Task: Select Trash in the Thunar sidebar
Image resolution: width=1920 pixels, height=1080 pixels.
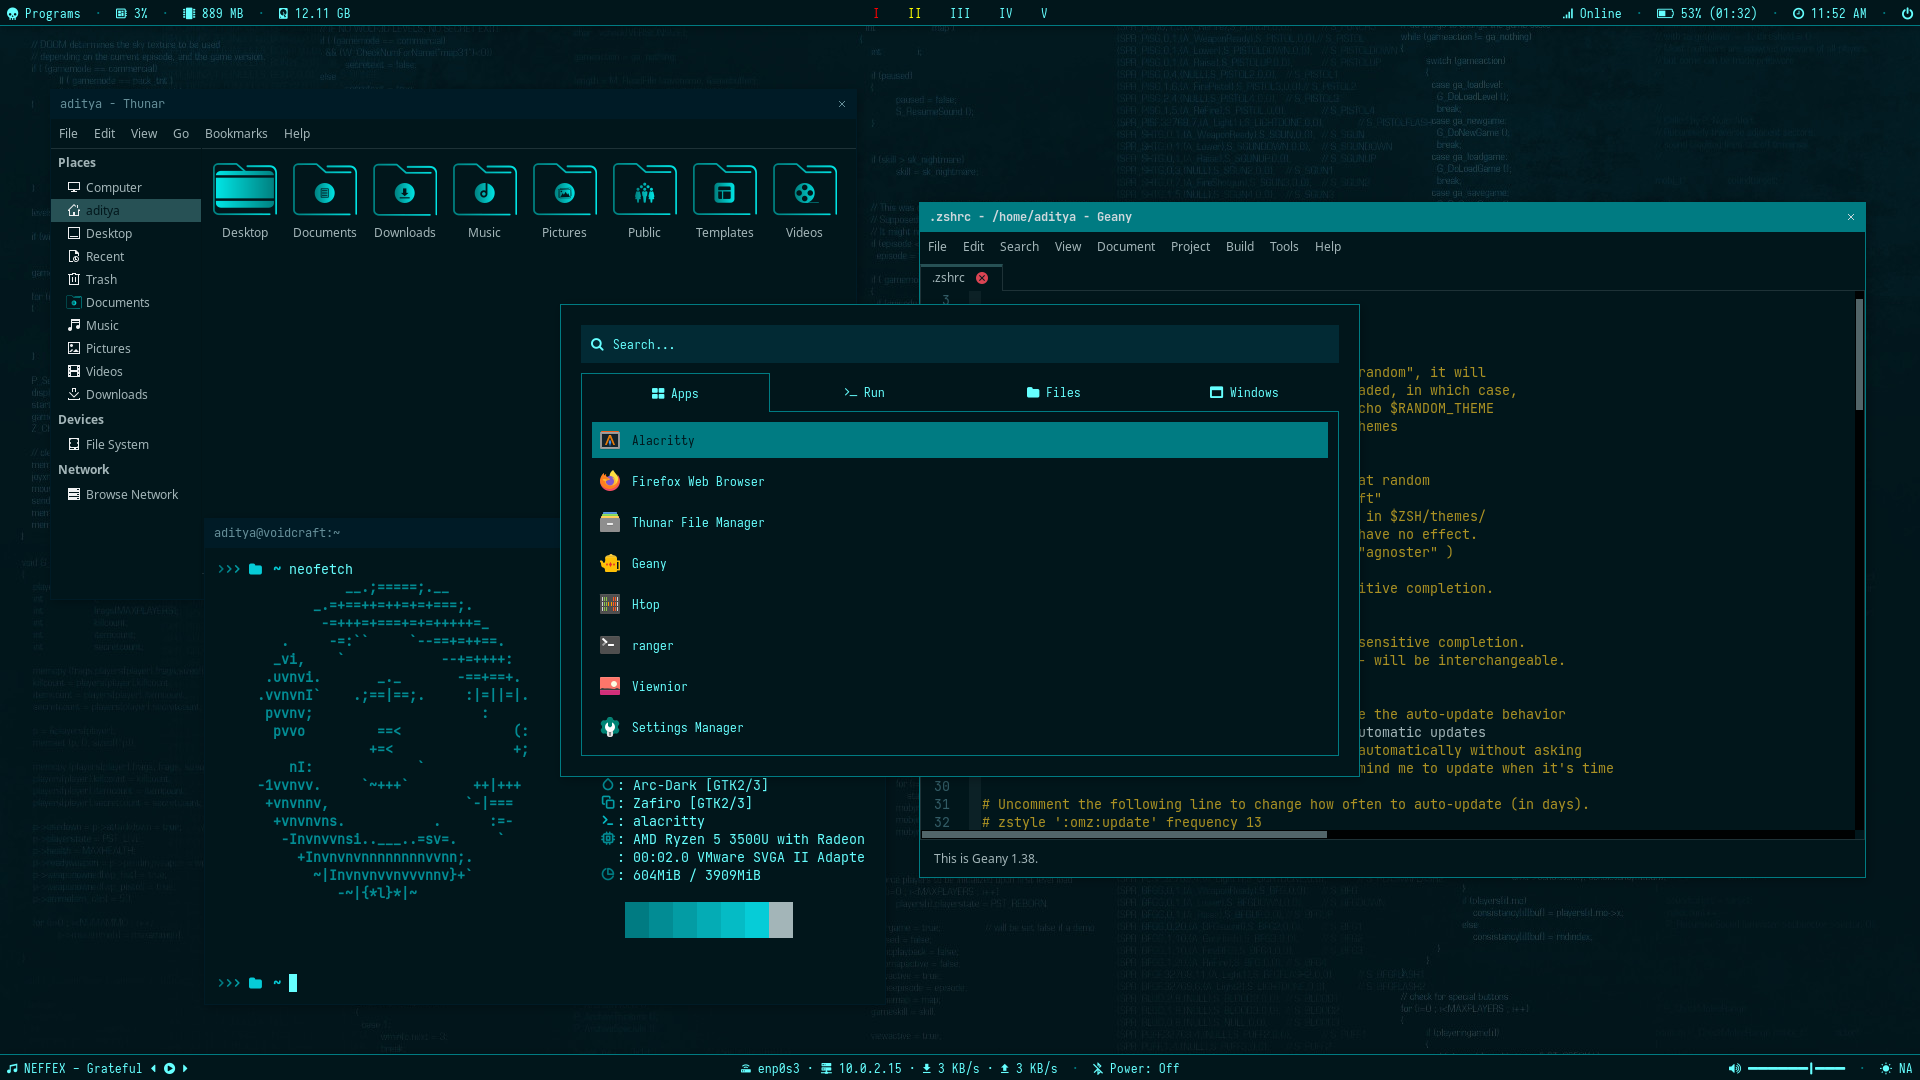Action: (101, 280)
